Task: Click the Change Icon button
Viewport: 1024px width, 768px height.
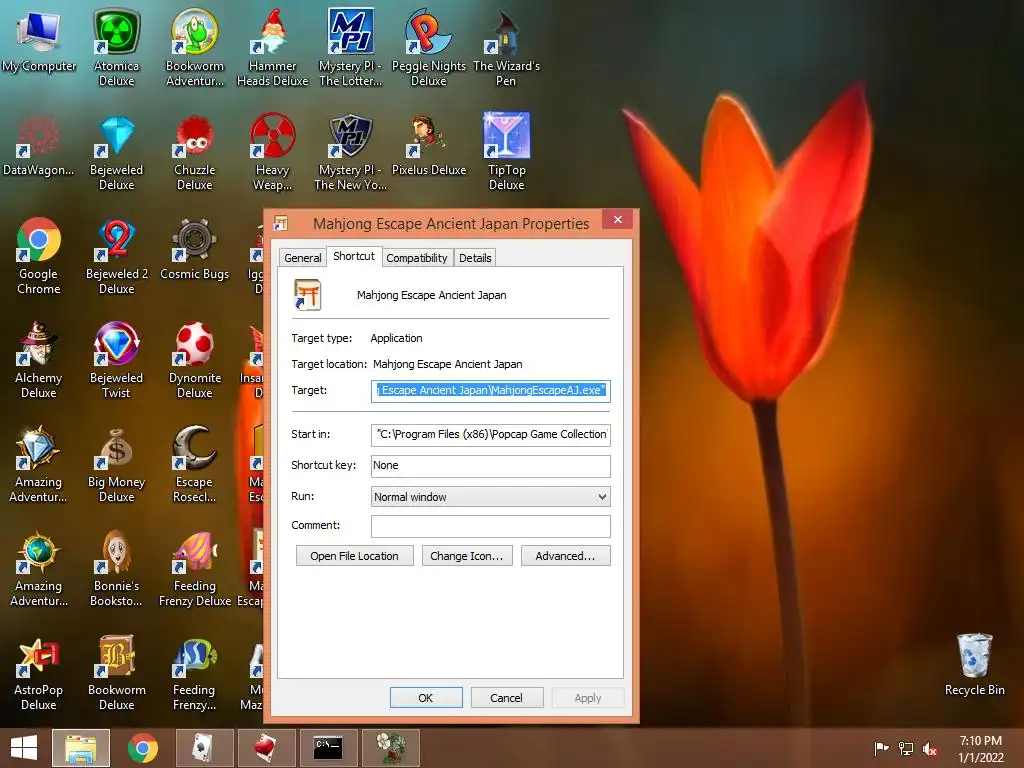Action: click(x=467, y=556)
